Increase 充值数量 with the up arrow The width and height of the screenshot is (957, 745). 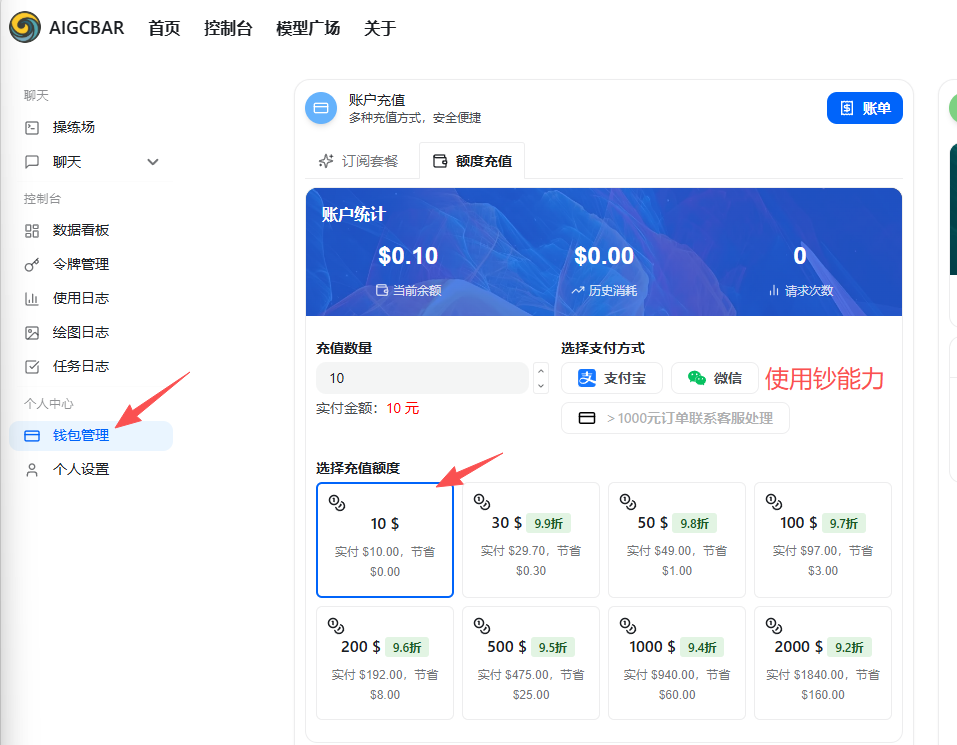pos(541,370)
